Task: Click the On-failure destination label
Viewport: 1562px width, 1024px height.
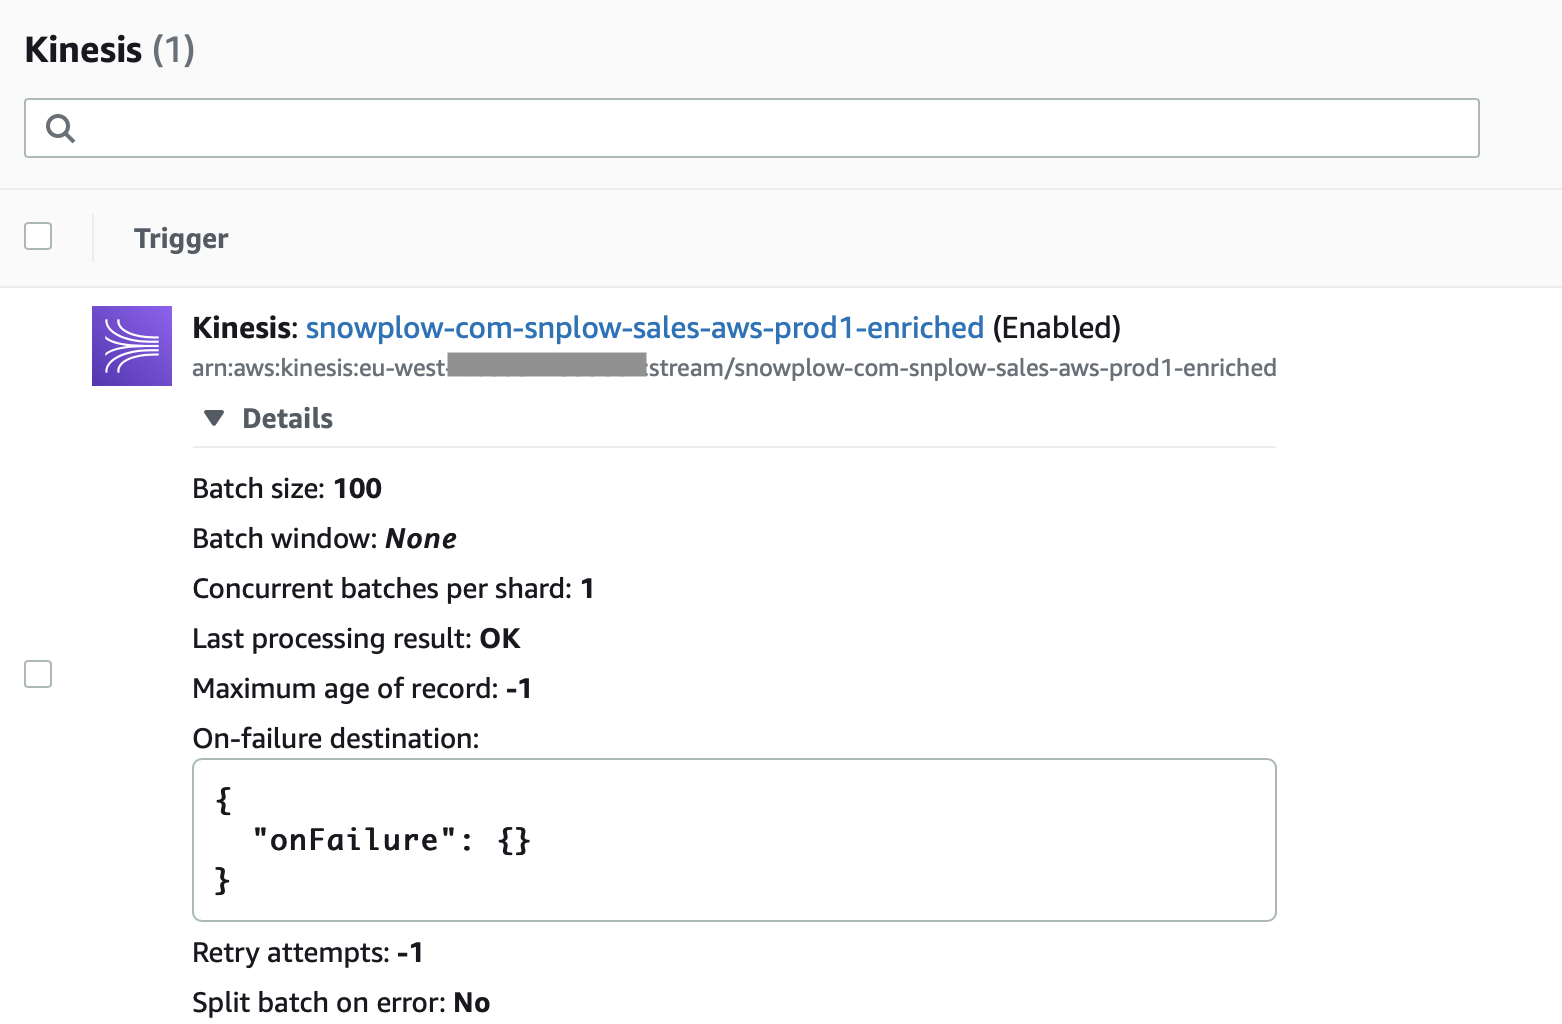Action: coord(336,738)
